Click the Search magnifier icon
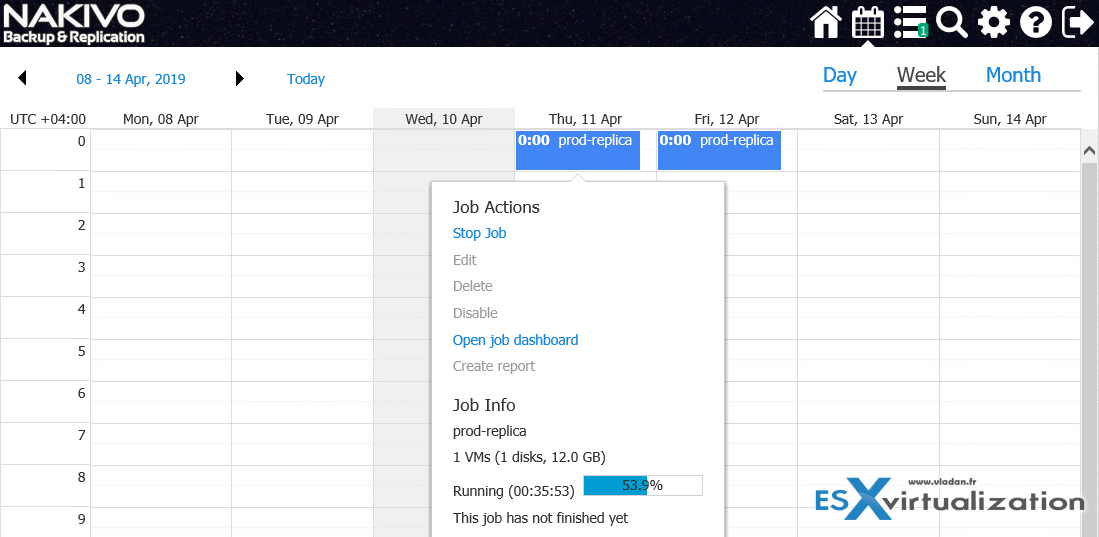The image size is (1099, 537). pyautogui.click(x=952, y=22)
